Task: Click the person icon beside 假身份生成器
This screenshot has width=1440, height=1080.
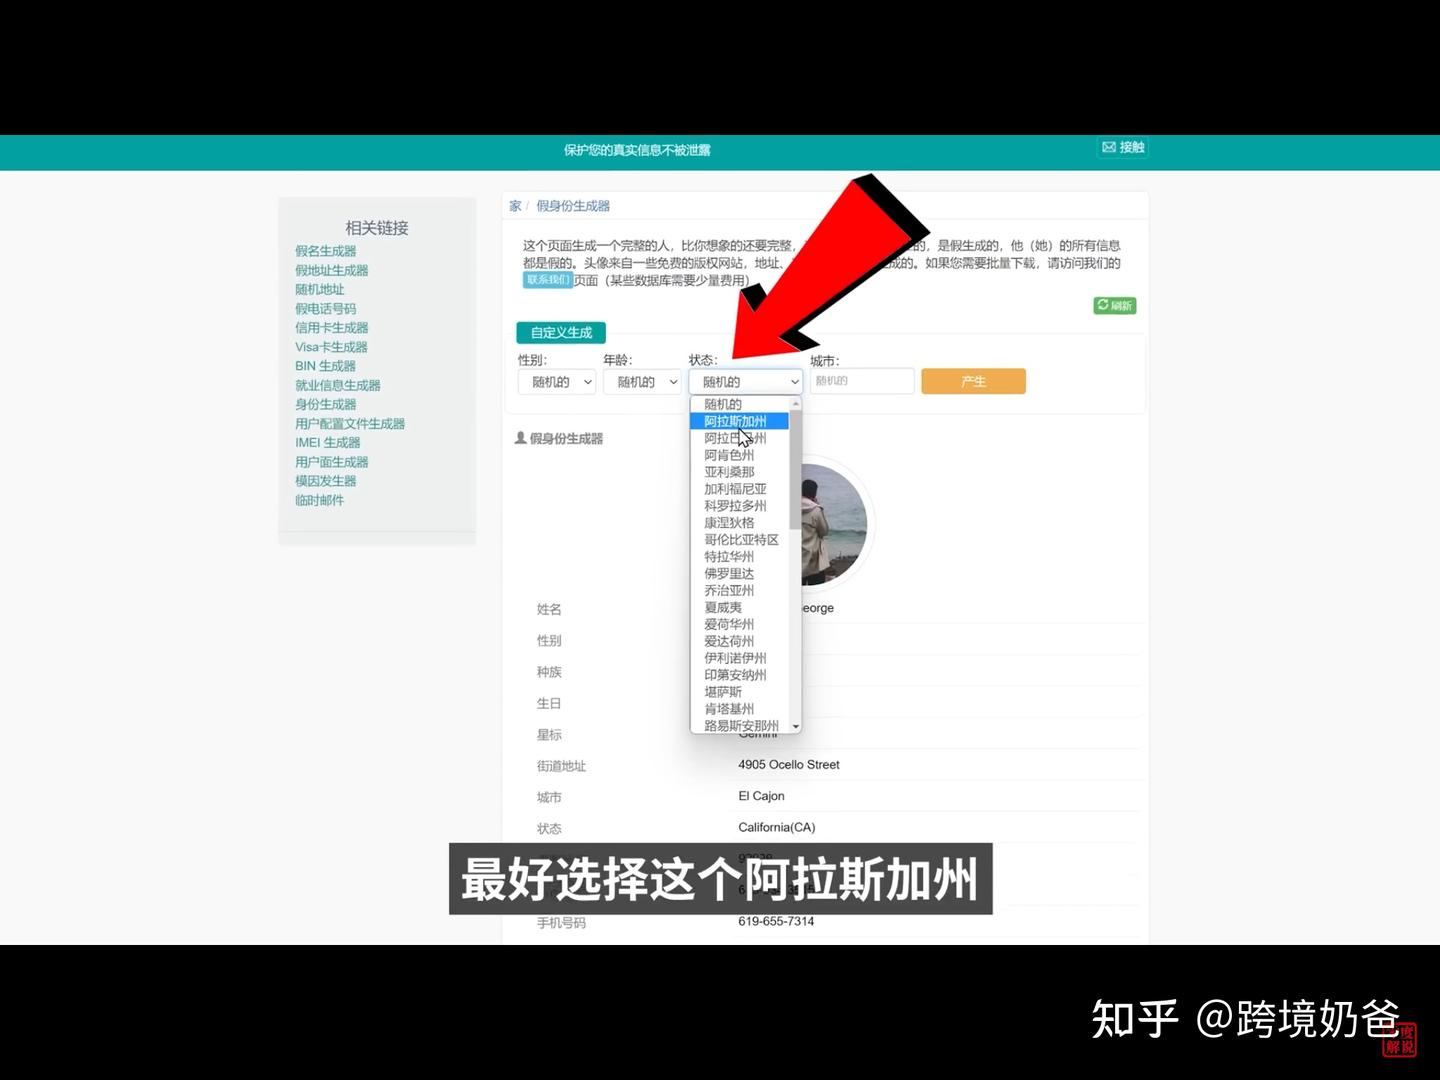Action: (520, 438)
